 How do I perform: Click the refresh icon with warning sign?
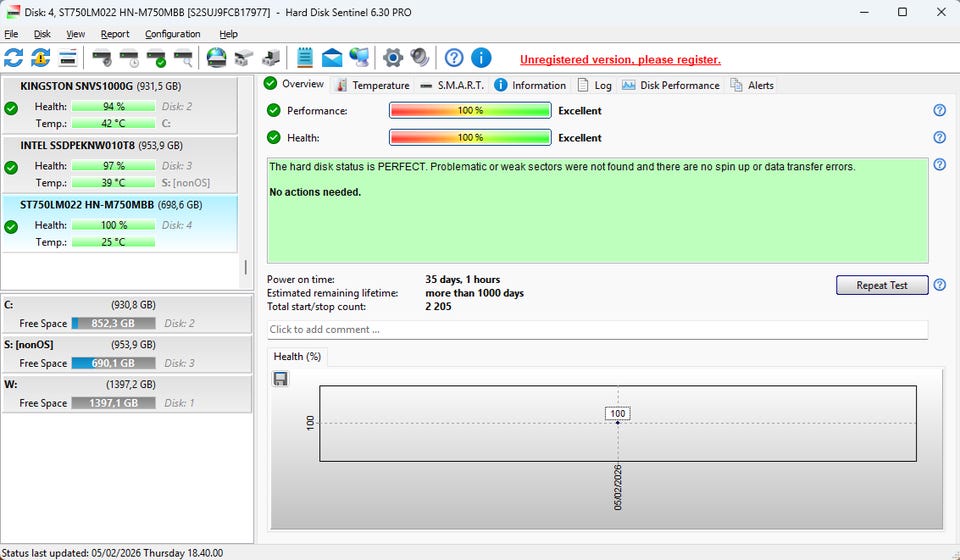pos(41,58)
